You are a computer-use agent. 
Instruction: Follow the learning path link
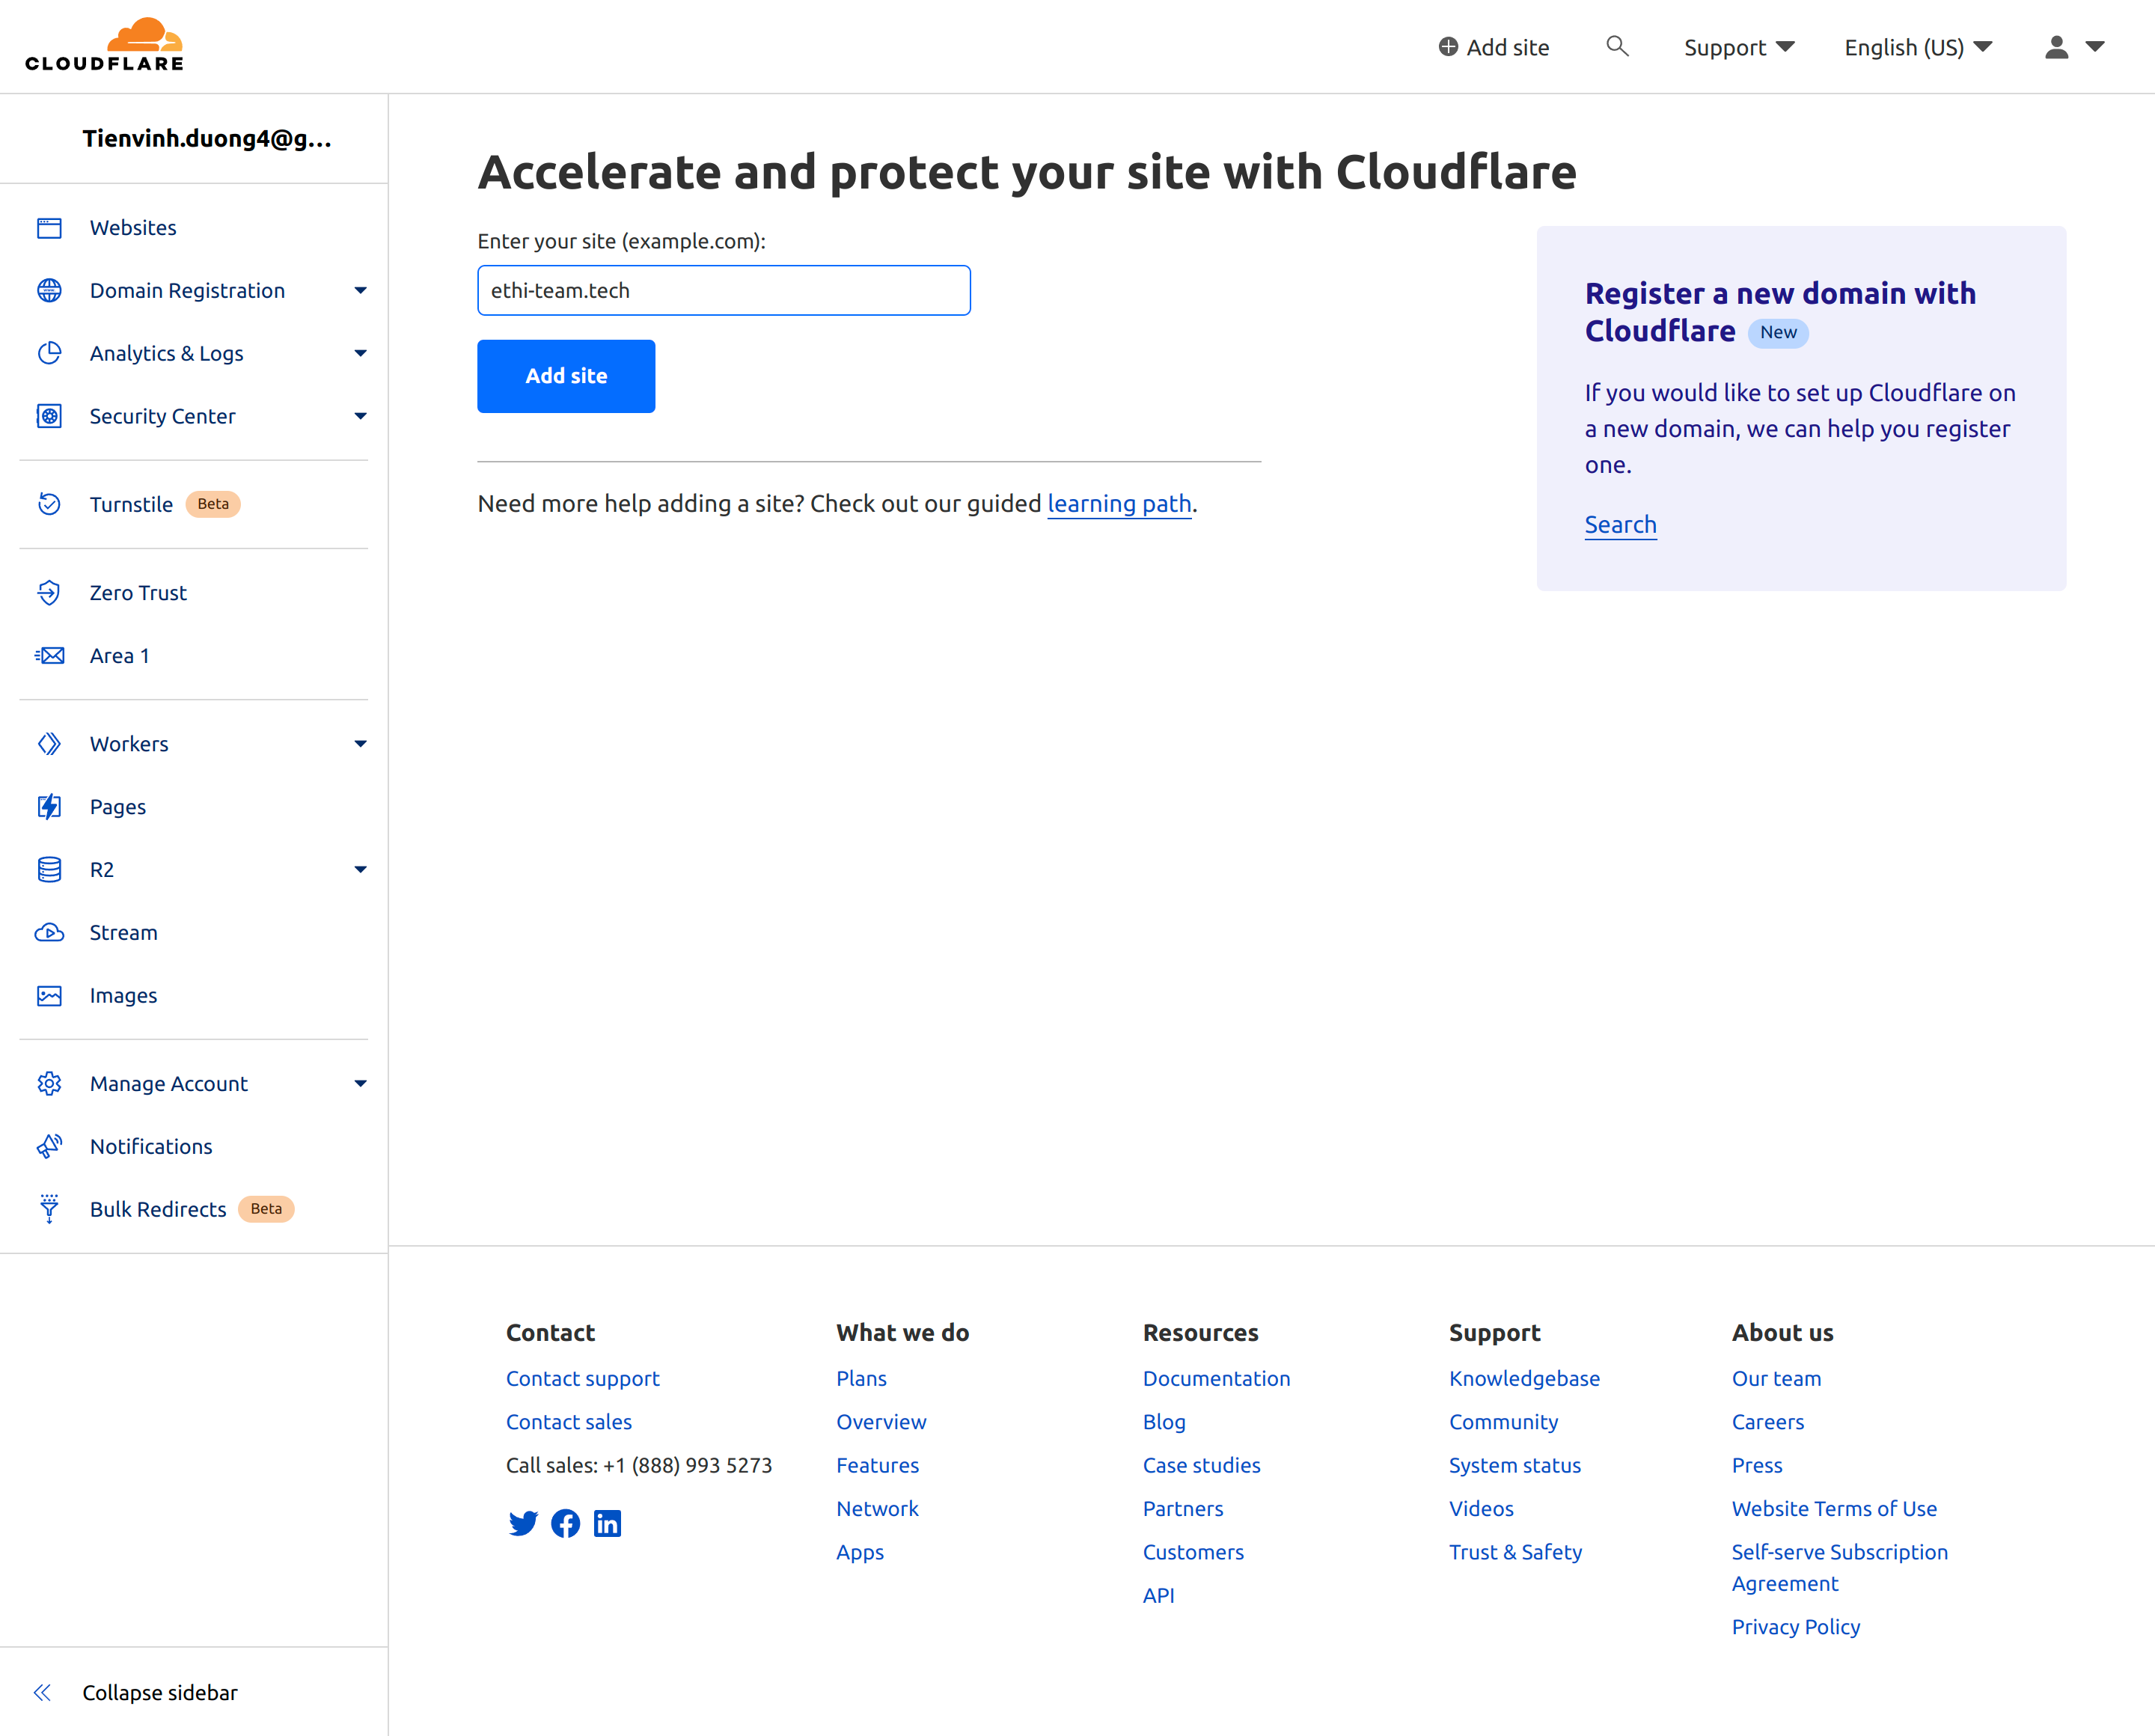[1119, 504]
